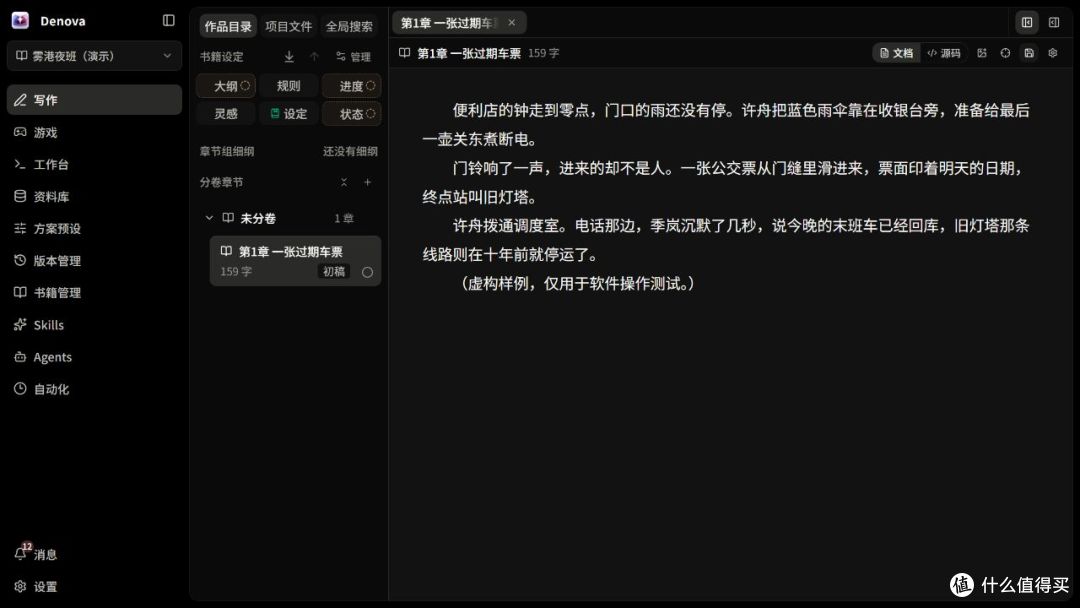Click into the paragraph starting 便利店的钟走到零点
1080x608 pixels.
point(726,125)
